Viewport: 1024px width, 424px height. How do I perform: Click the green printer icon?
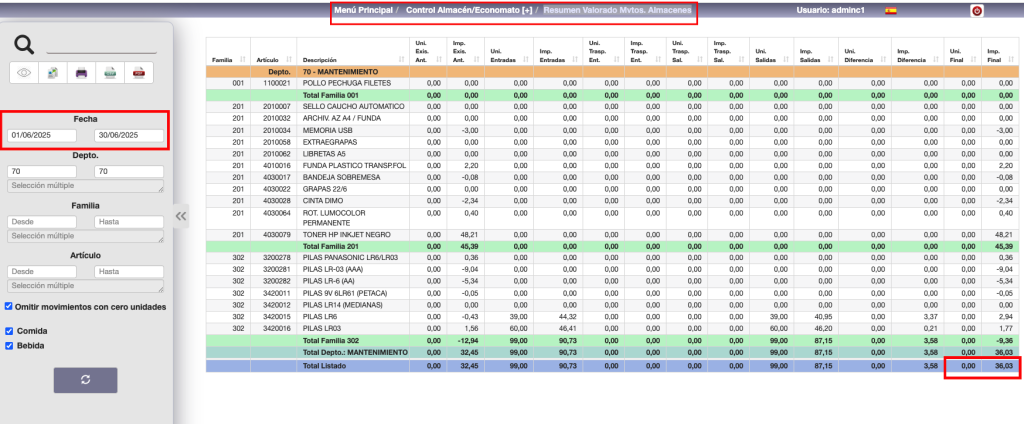point(112,72)
